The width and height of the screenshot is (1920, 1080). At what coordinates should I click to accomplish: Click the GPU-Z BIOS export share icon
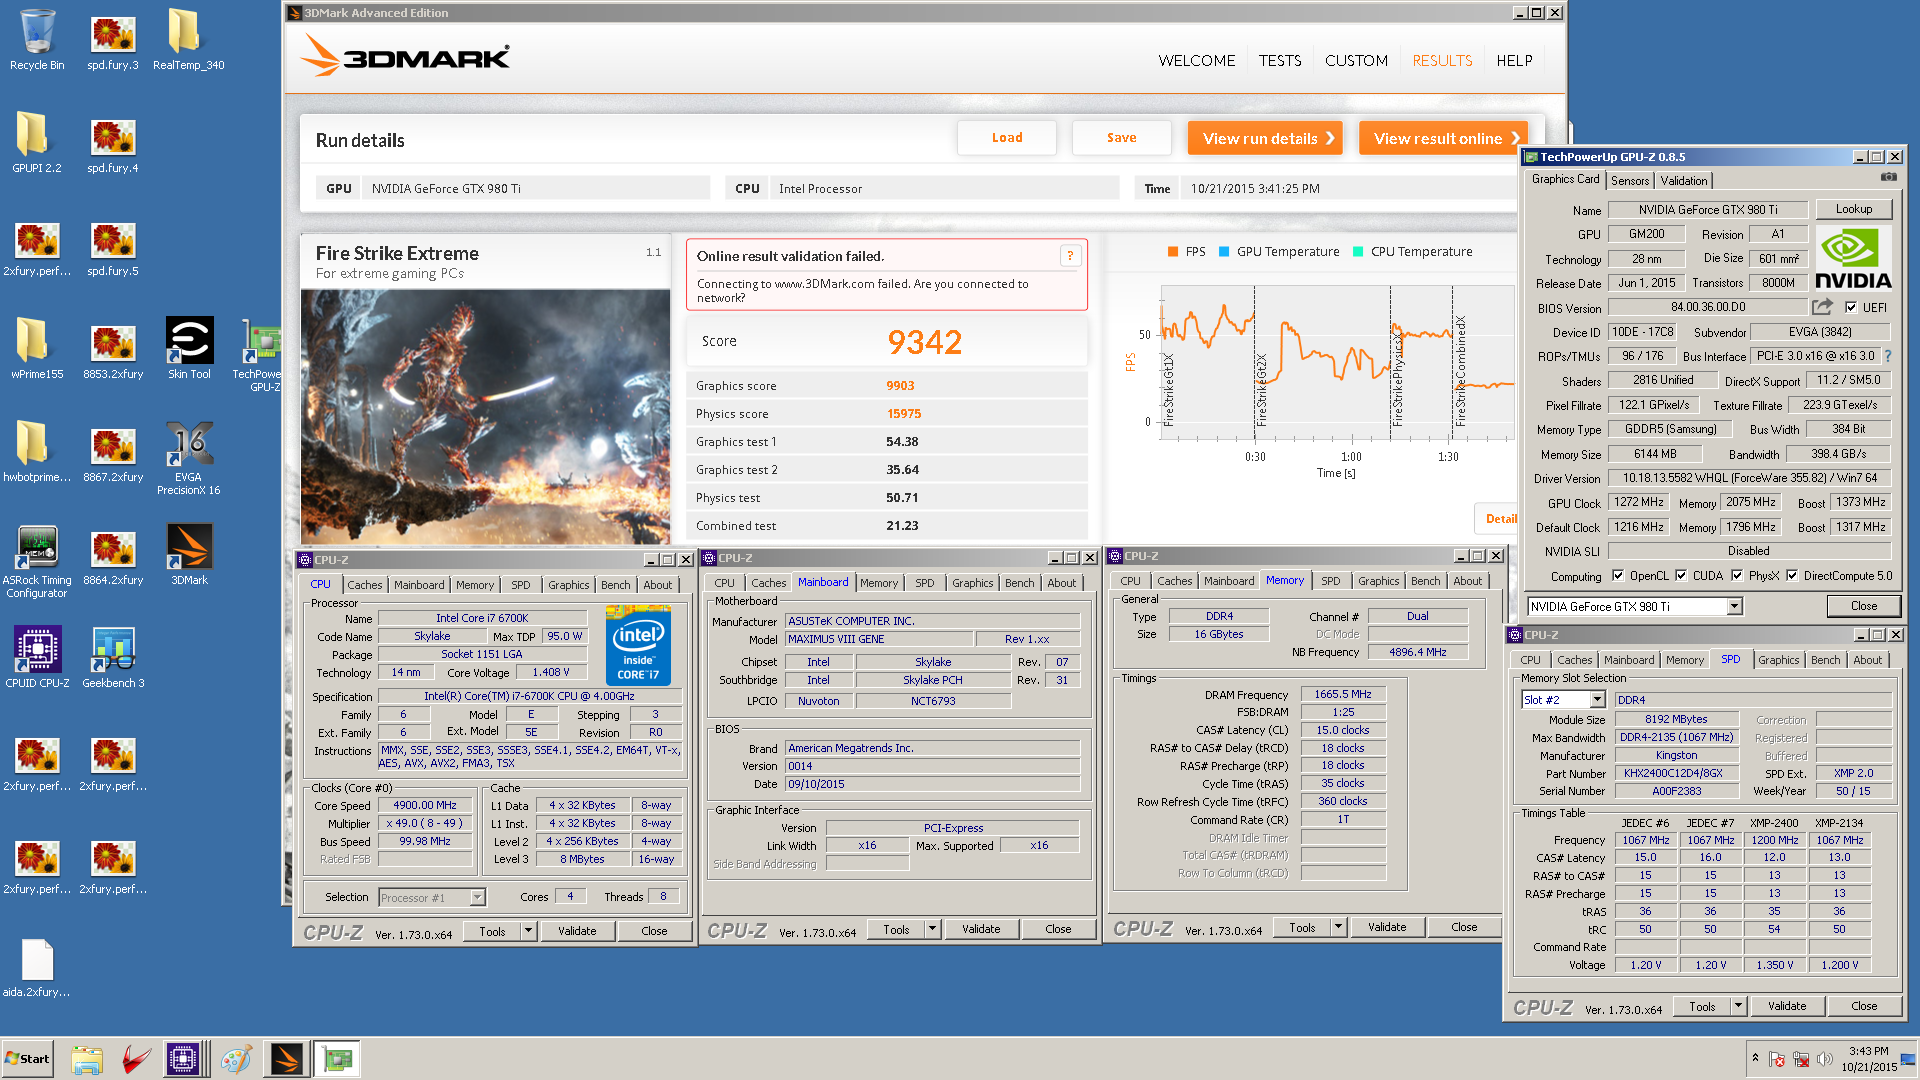click(x=1823, y=307)
